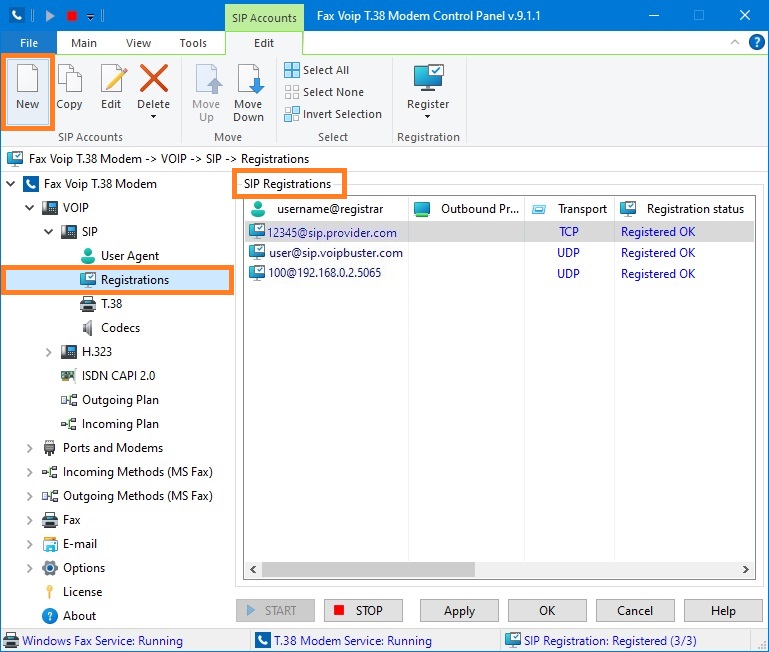The height and width of the screenshot is (652, 769).
Task: Select the 12345@sip.provider.com registration row
Action: (499, 232)
